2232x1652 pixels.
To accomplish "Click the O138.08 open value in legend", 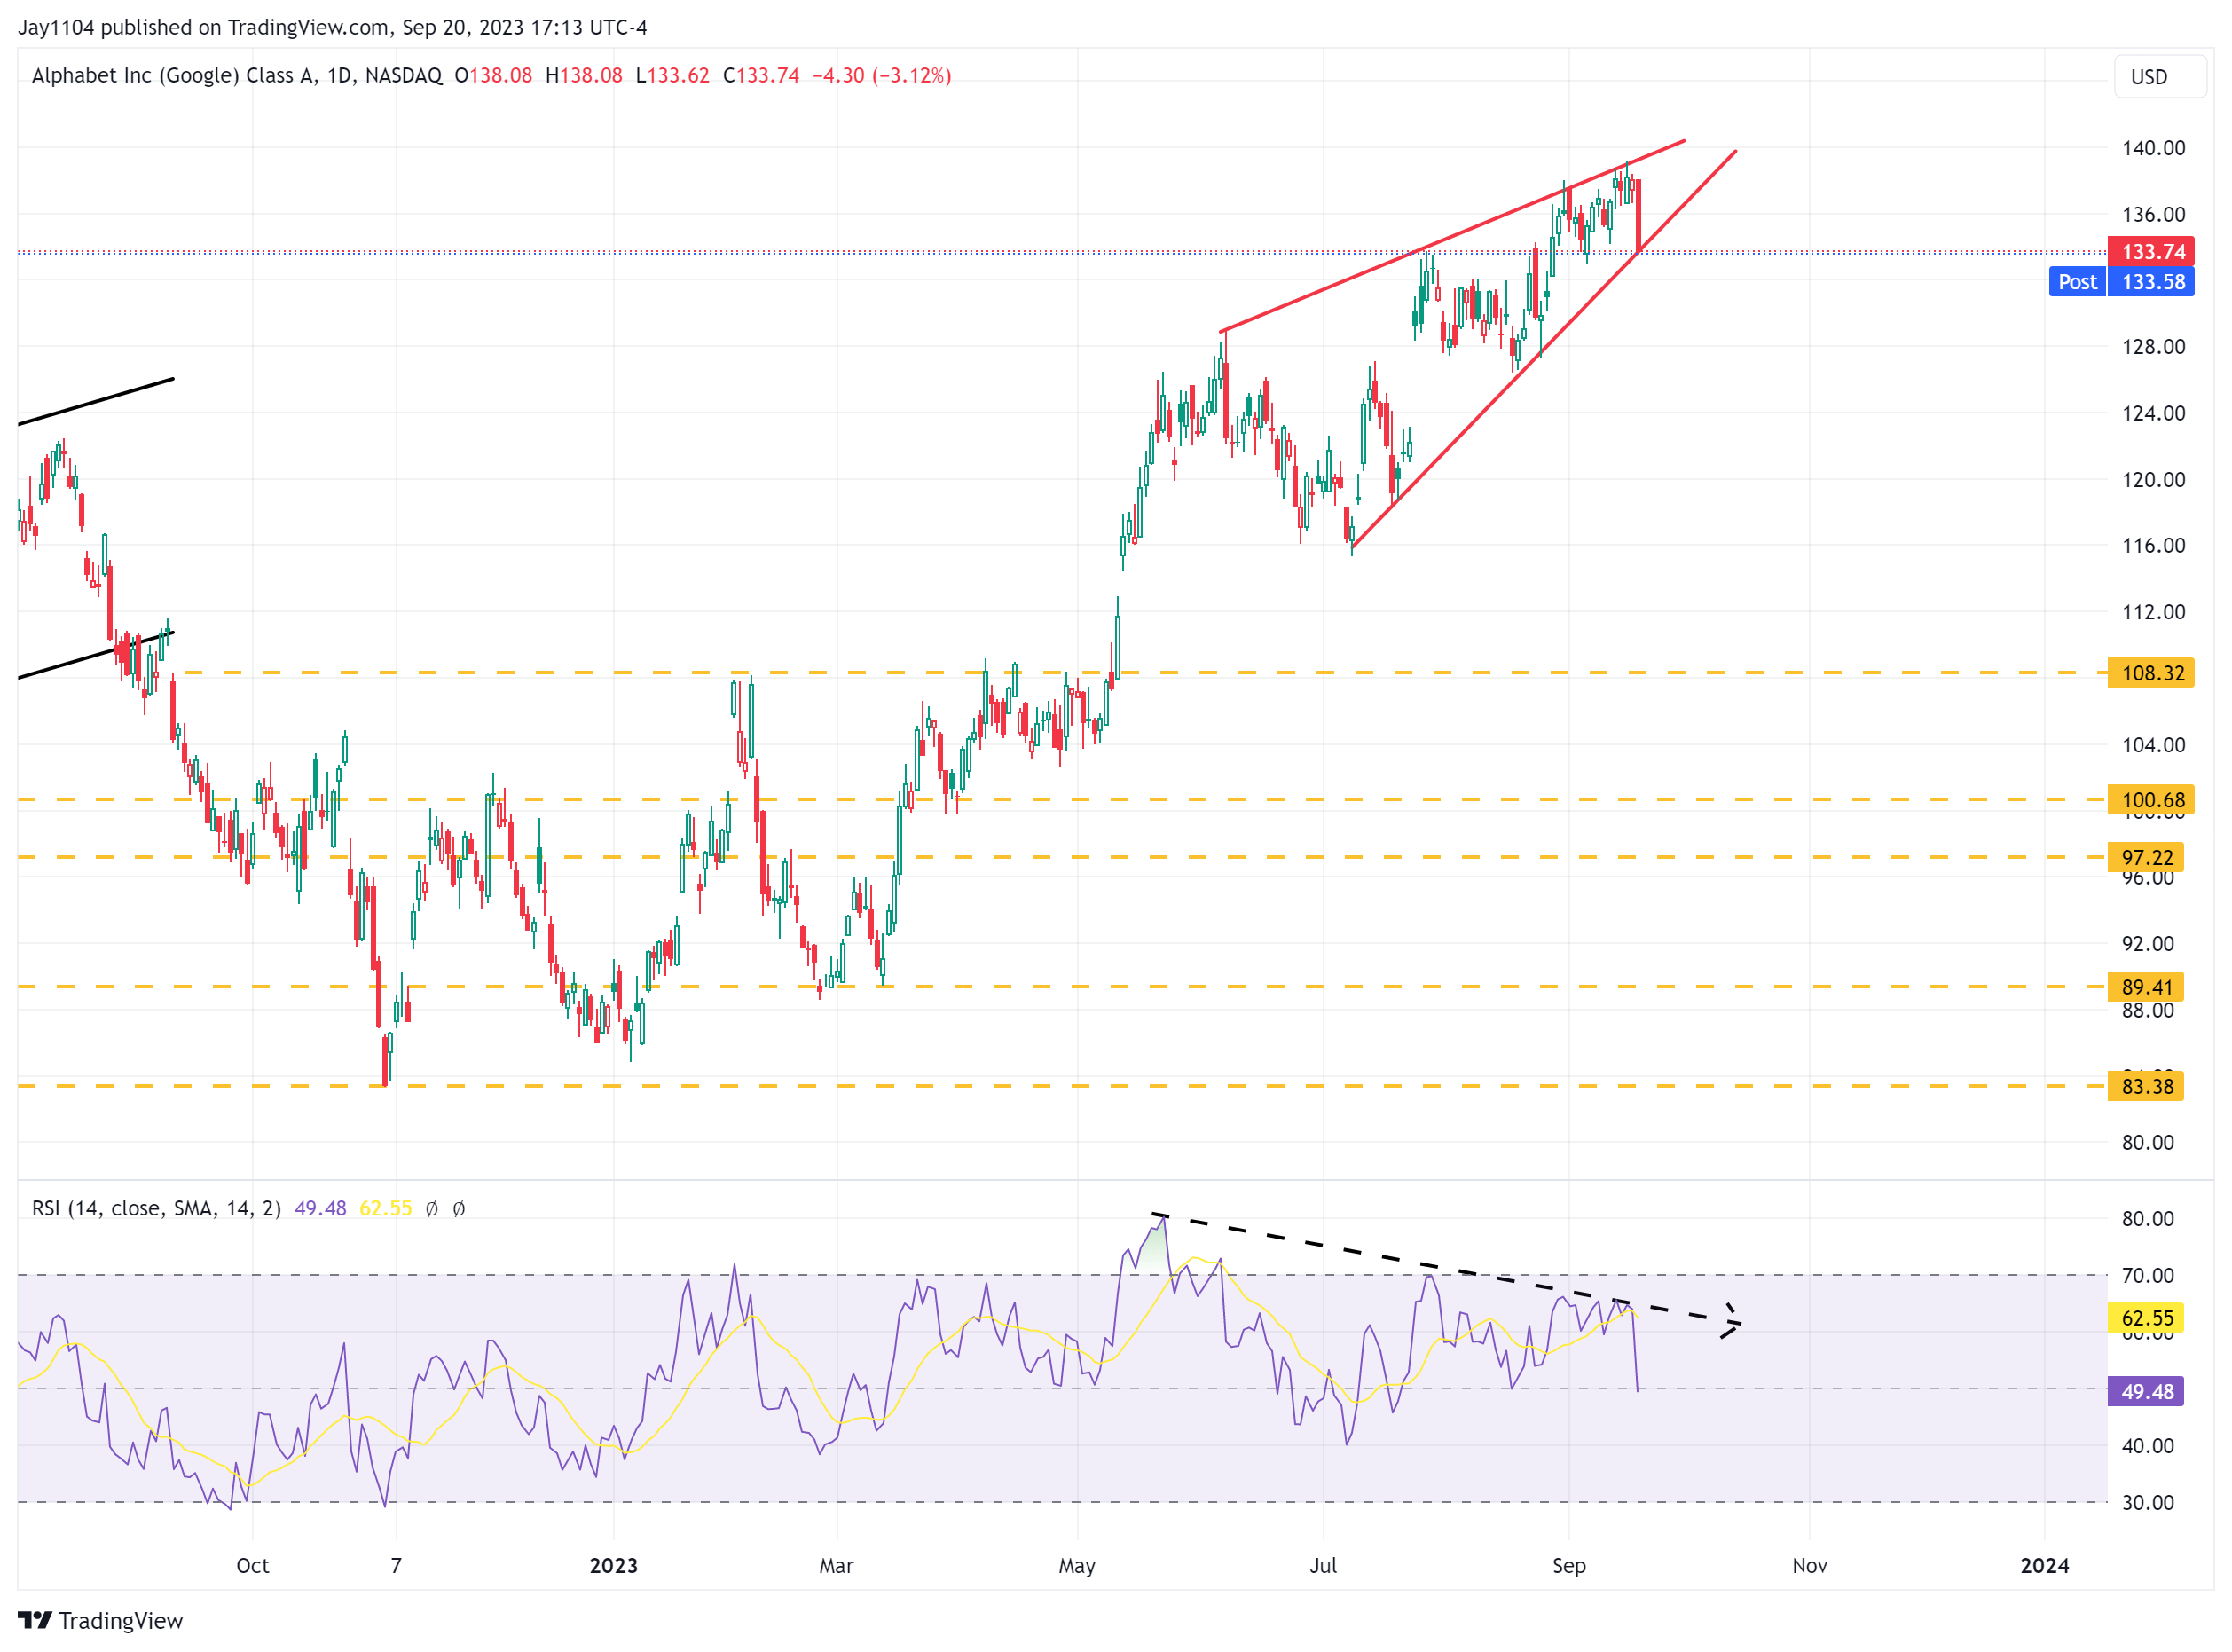I will click(x=493, y=75).
